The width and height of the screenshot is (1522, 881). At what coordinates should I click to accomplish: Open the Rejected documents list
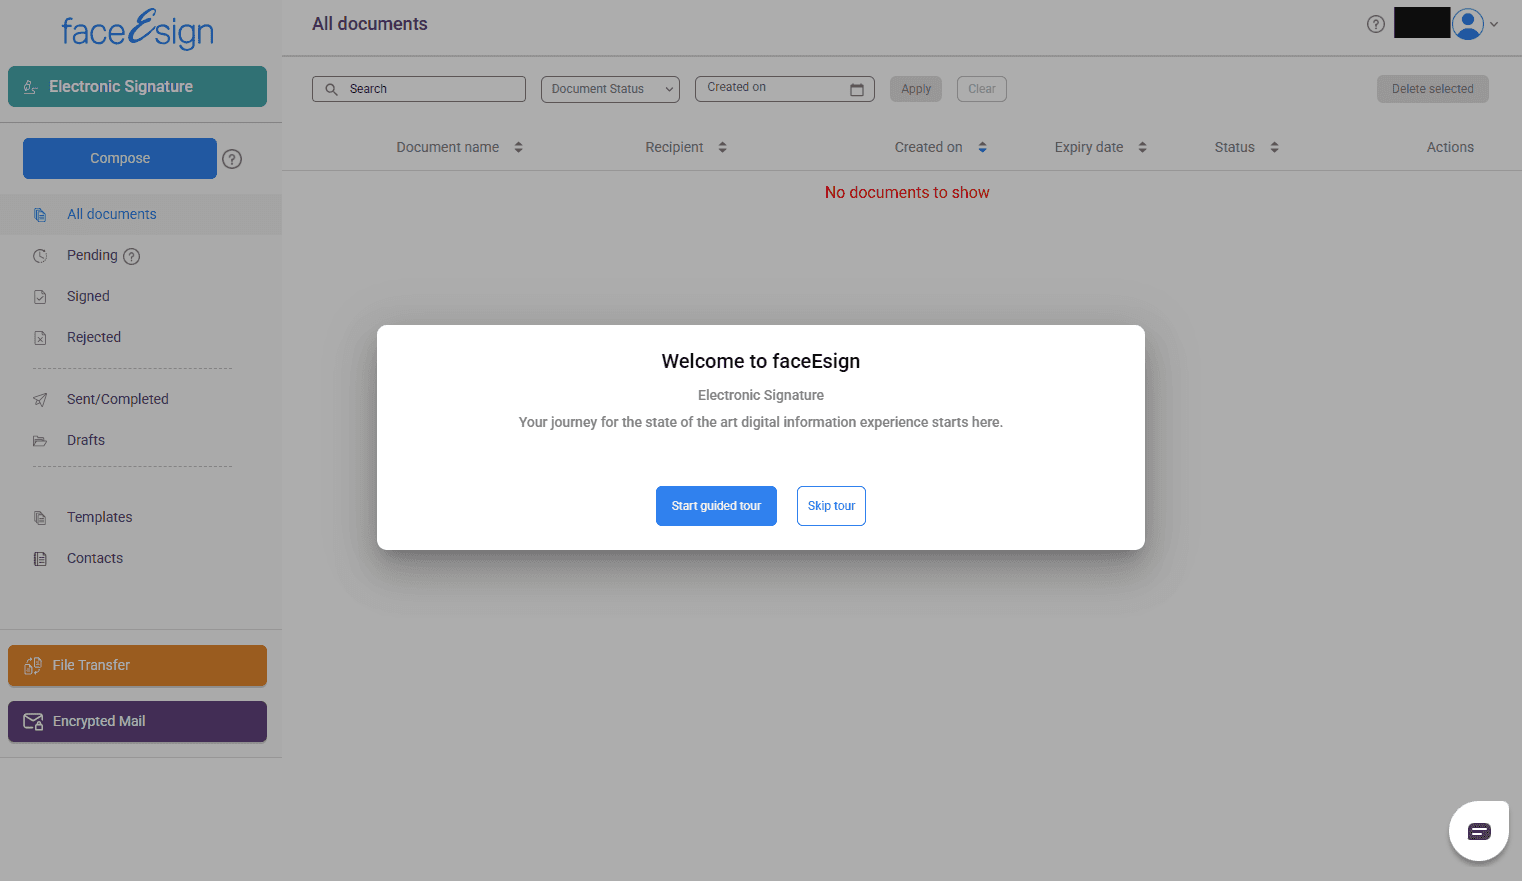[x=94, y=338]
